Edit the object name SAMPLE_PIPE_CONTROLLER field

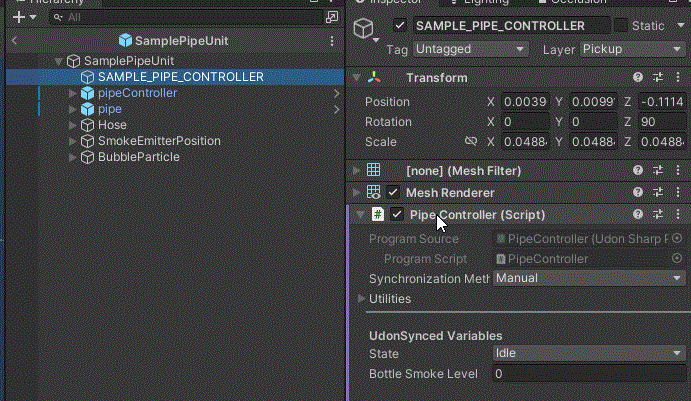511,26
